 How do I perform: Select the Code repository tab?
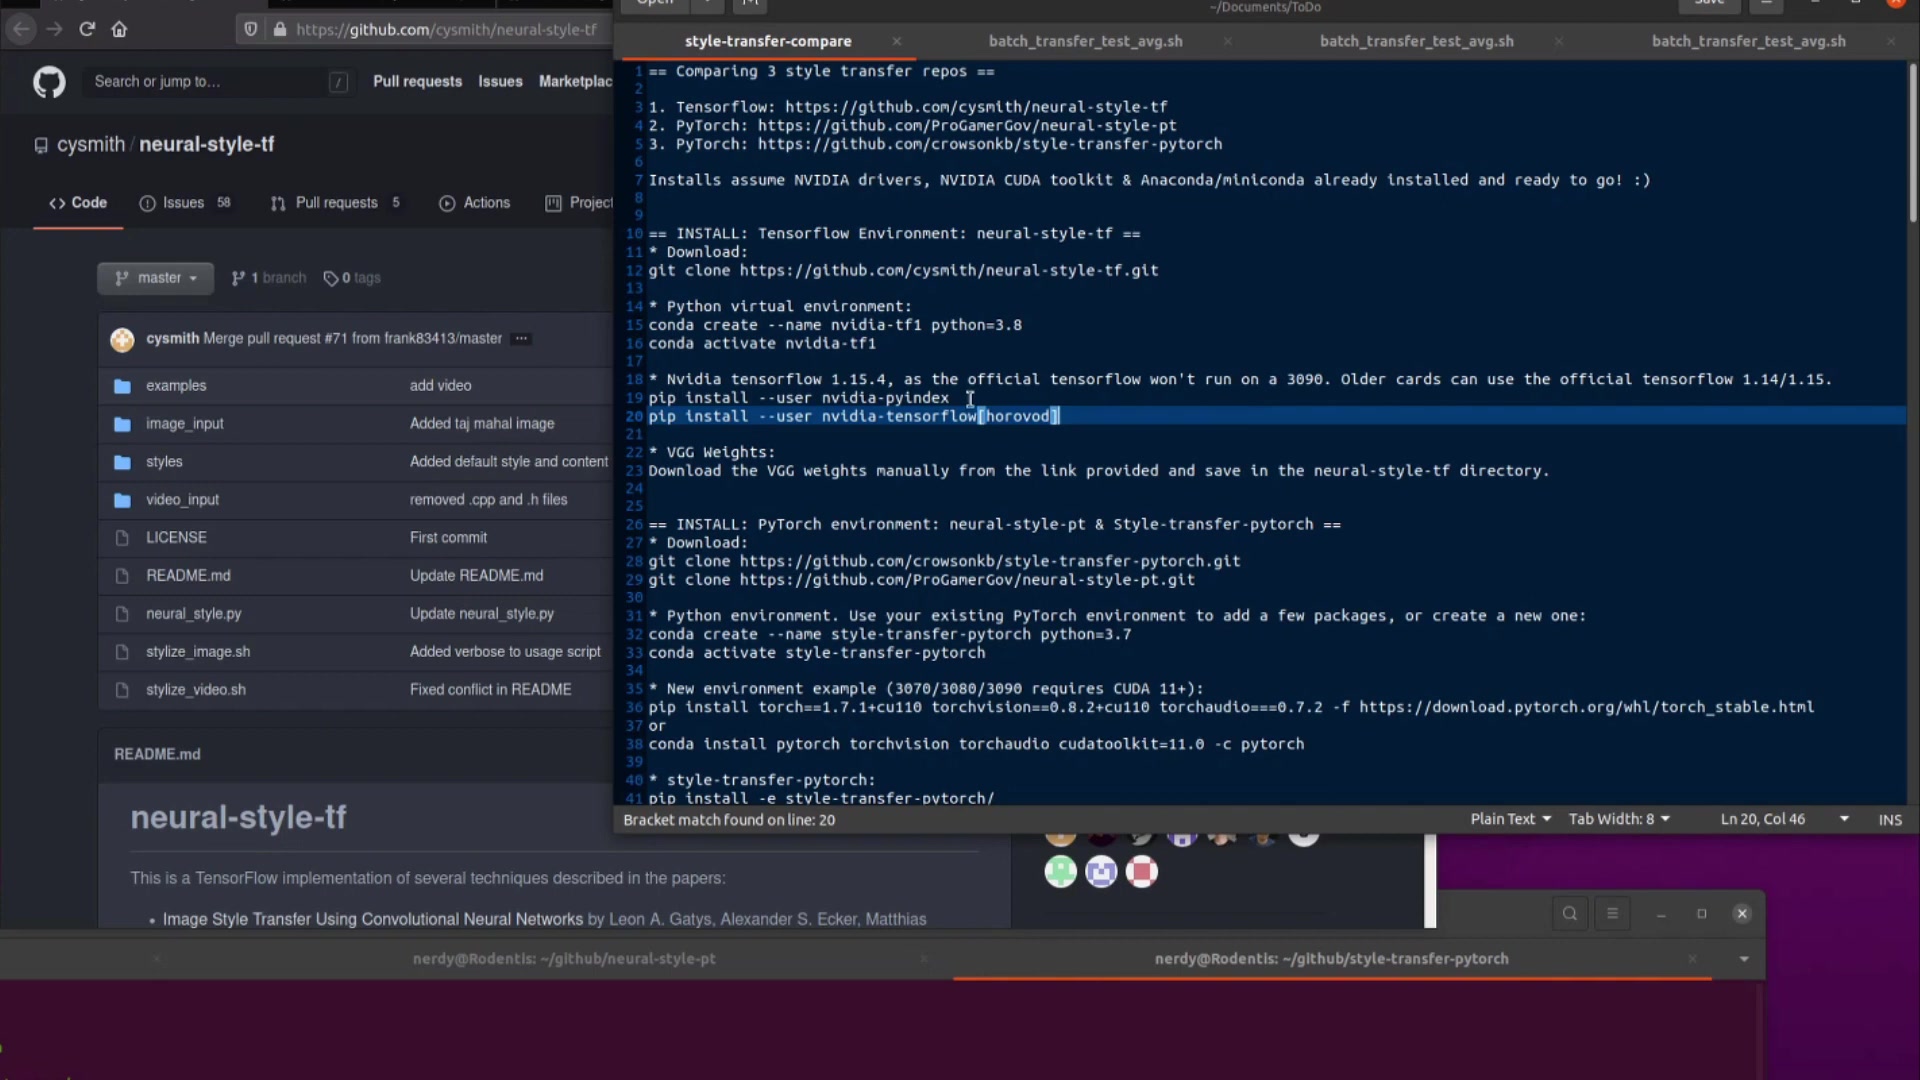[x=78, y=203]
